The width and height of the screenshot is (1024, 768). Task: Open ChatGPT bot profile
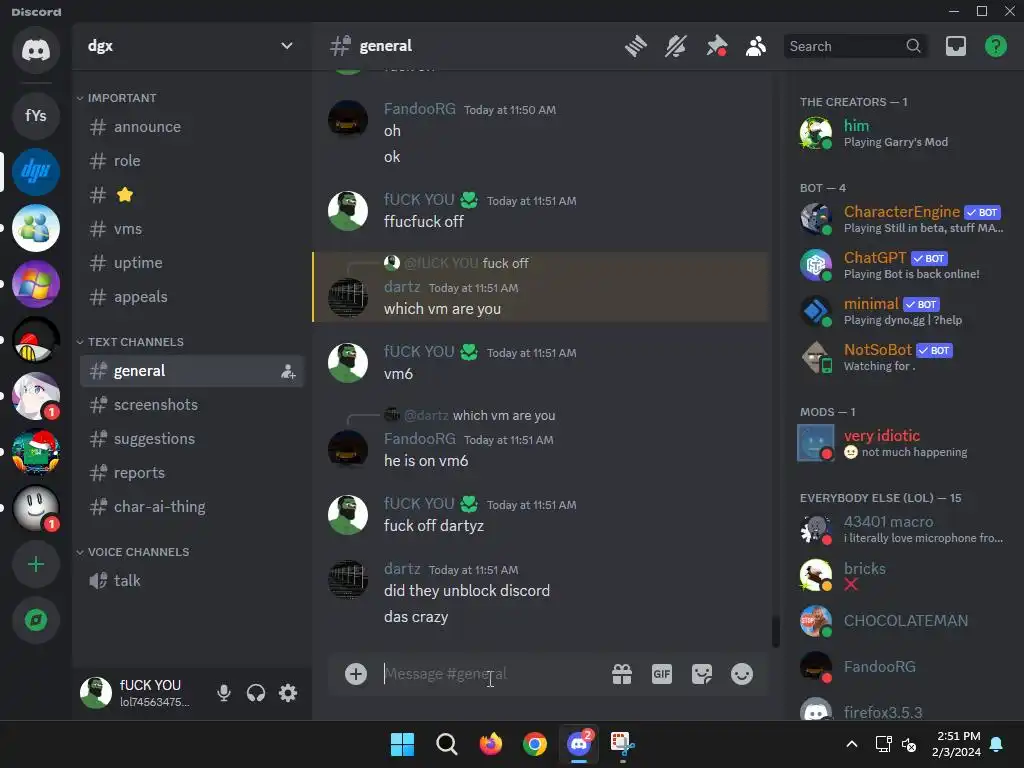coord(903,265)
